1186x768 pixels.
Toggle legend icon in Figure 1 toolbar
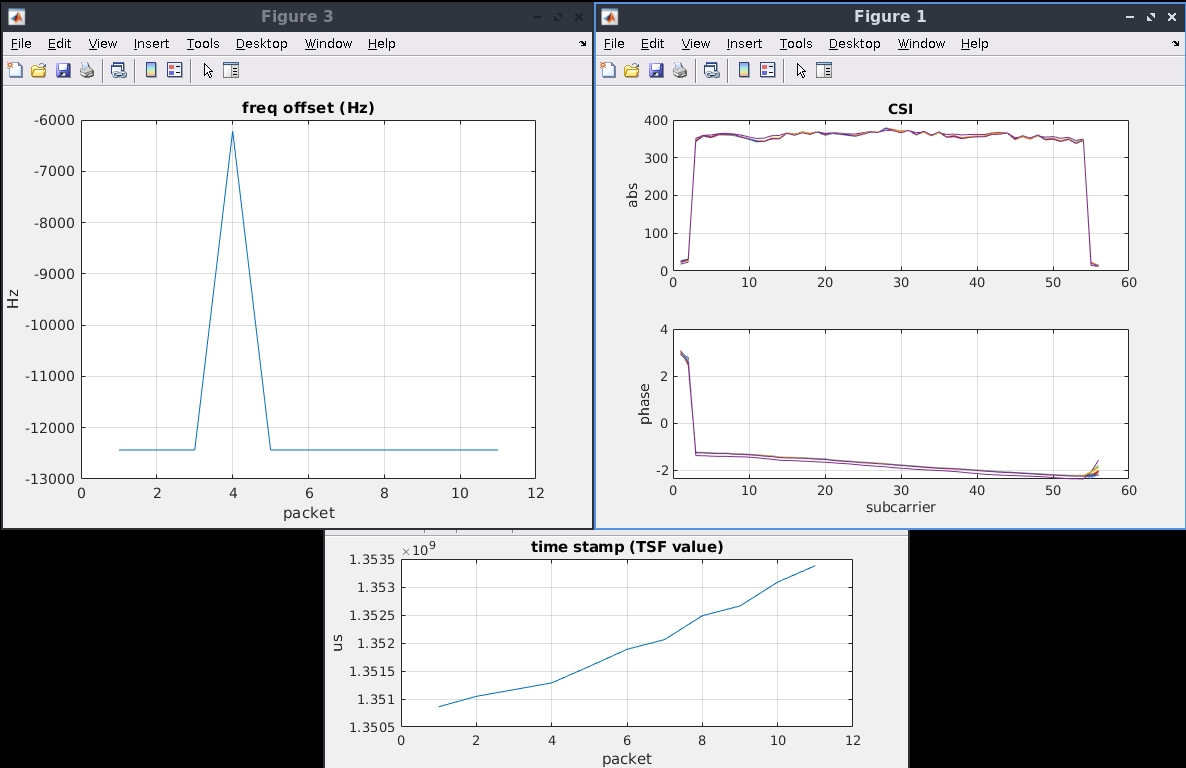tap(768, 70)
